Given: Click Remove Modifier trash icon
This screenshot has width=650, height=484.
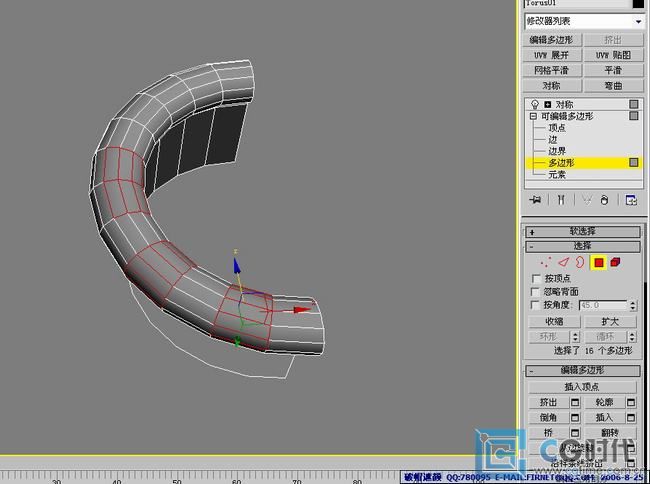Looking at the screenshot, I should [x=604, y=200].
